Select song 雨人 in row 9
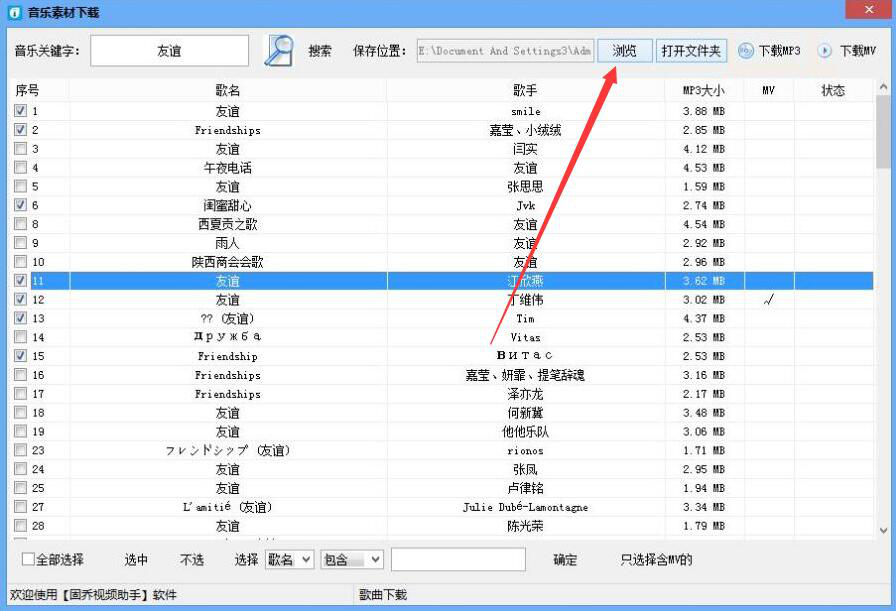 [227, 243]
